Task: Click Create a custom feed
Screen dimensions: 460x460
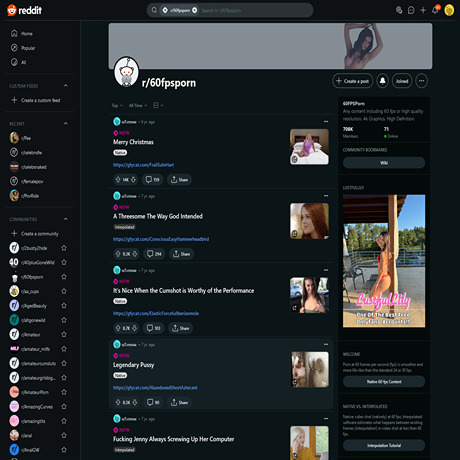Action: (39, 100)
